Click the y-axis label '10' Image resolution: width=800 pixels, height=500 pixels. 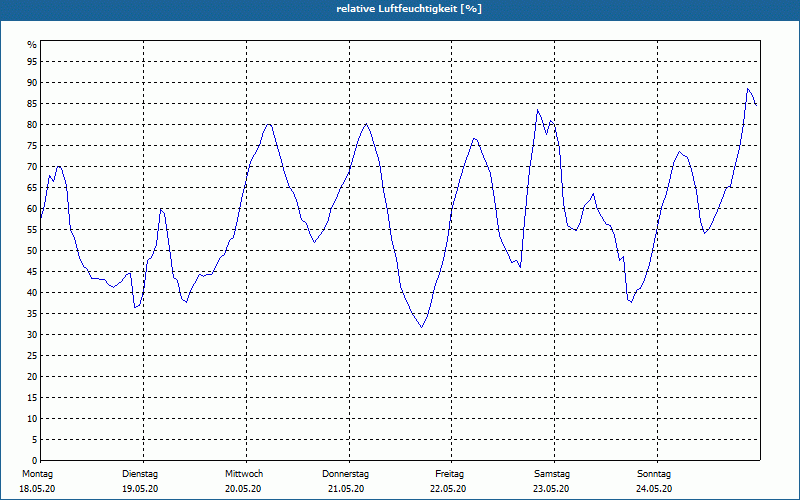coord(32,419)
